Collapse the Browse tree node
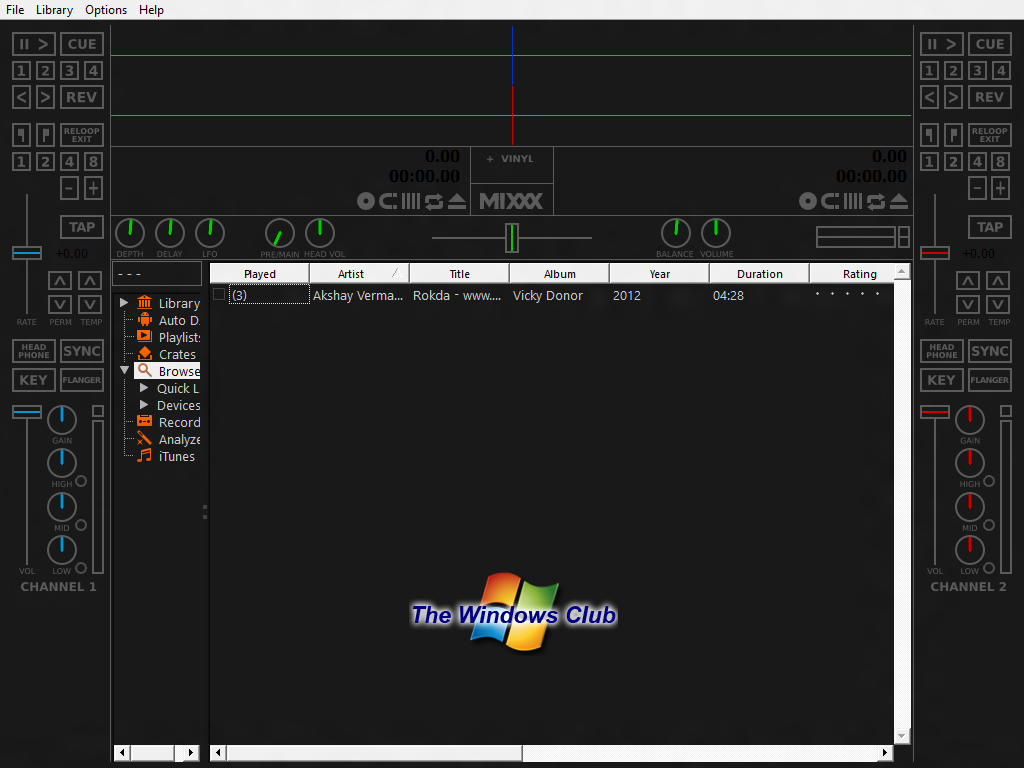Screen dimensions: 1024x768 tap(124, 370)
